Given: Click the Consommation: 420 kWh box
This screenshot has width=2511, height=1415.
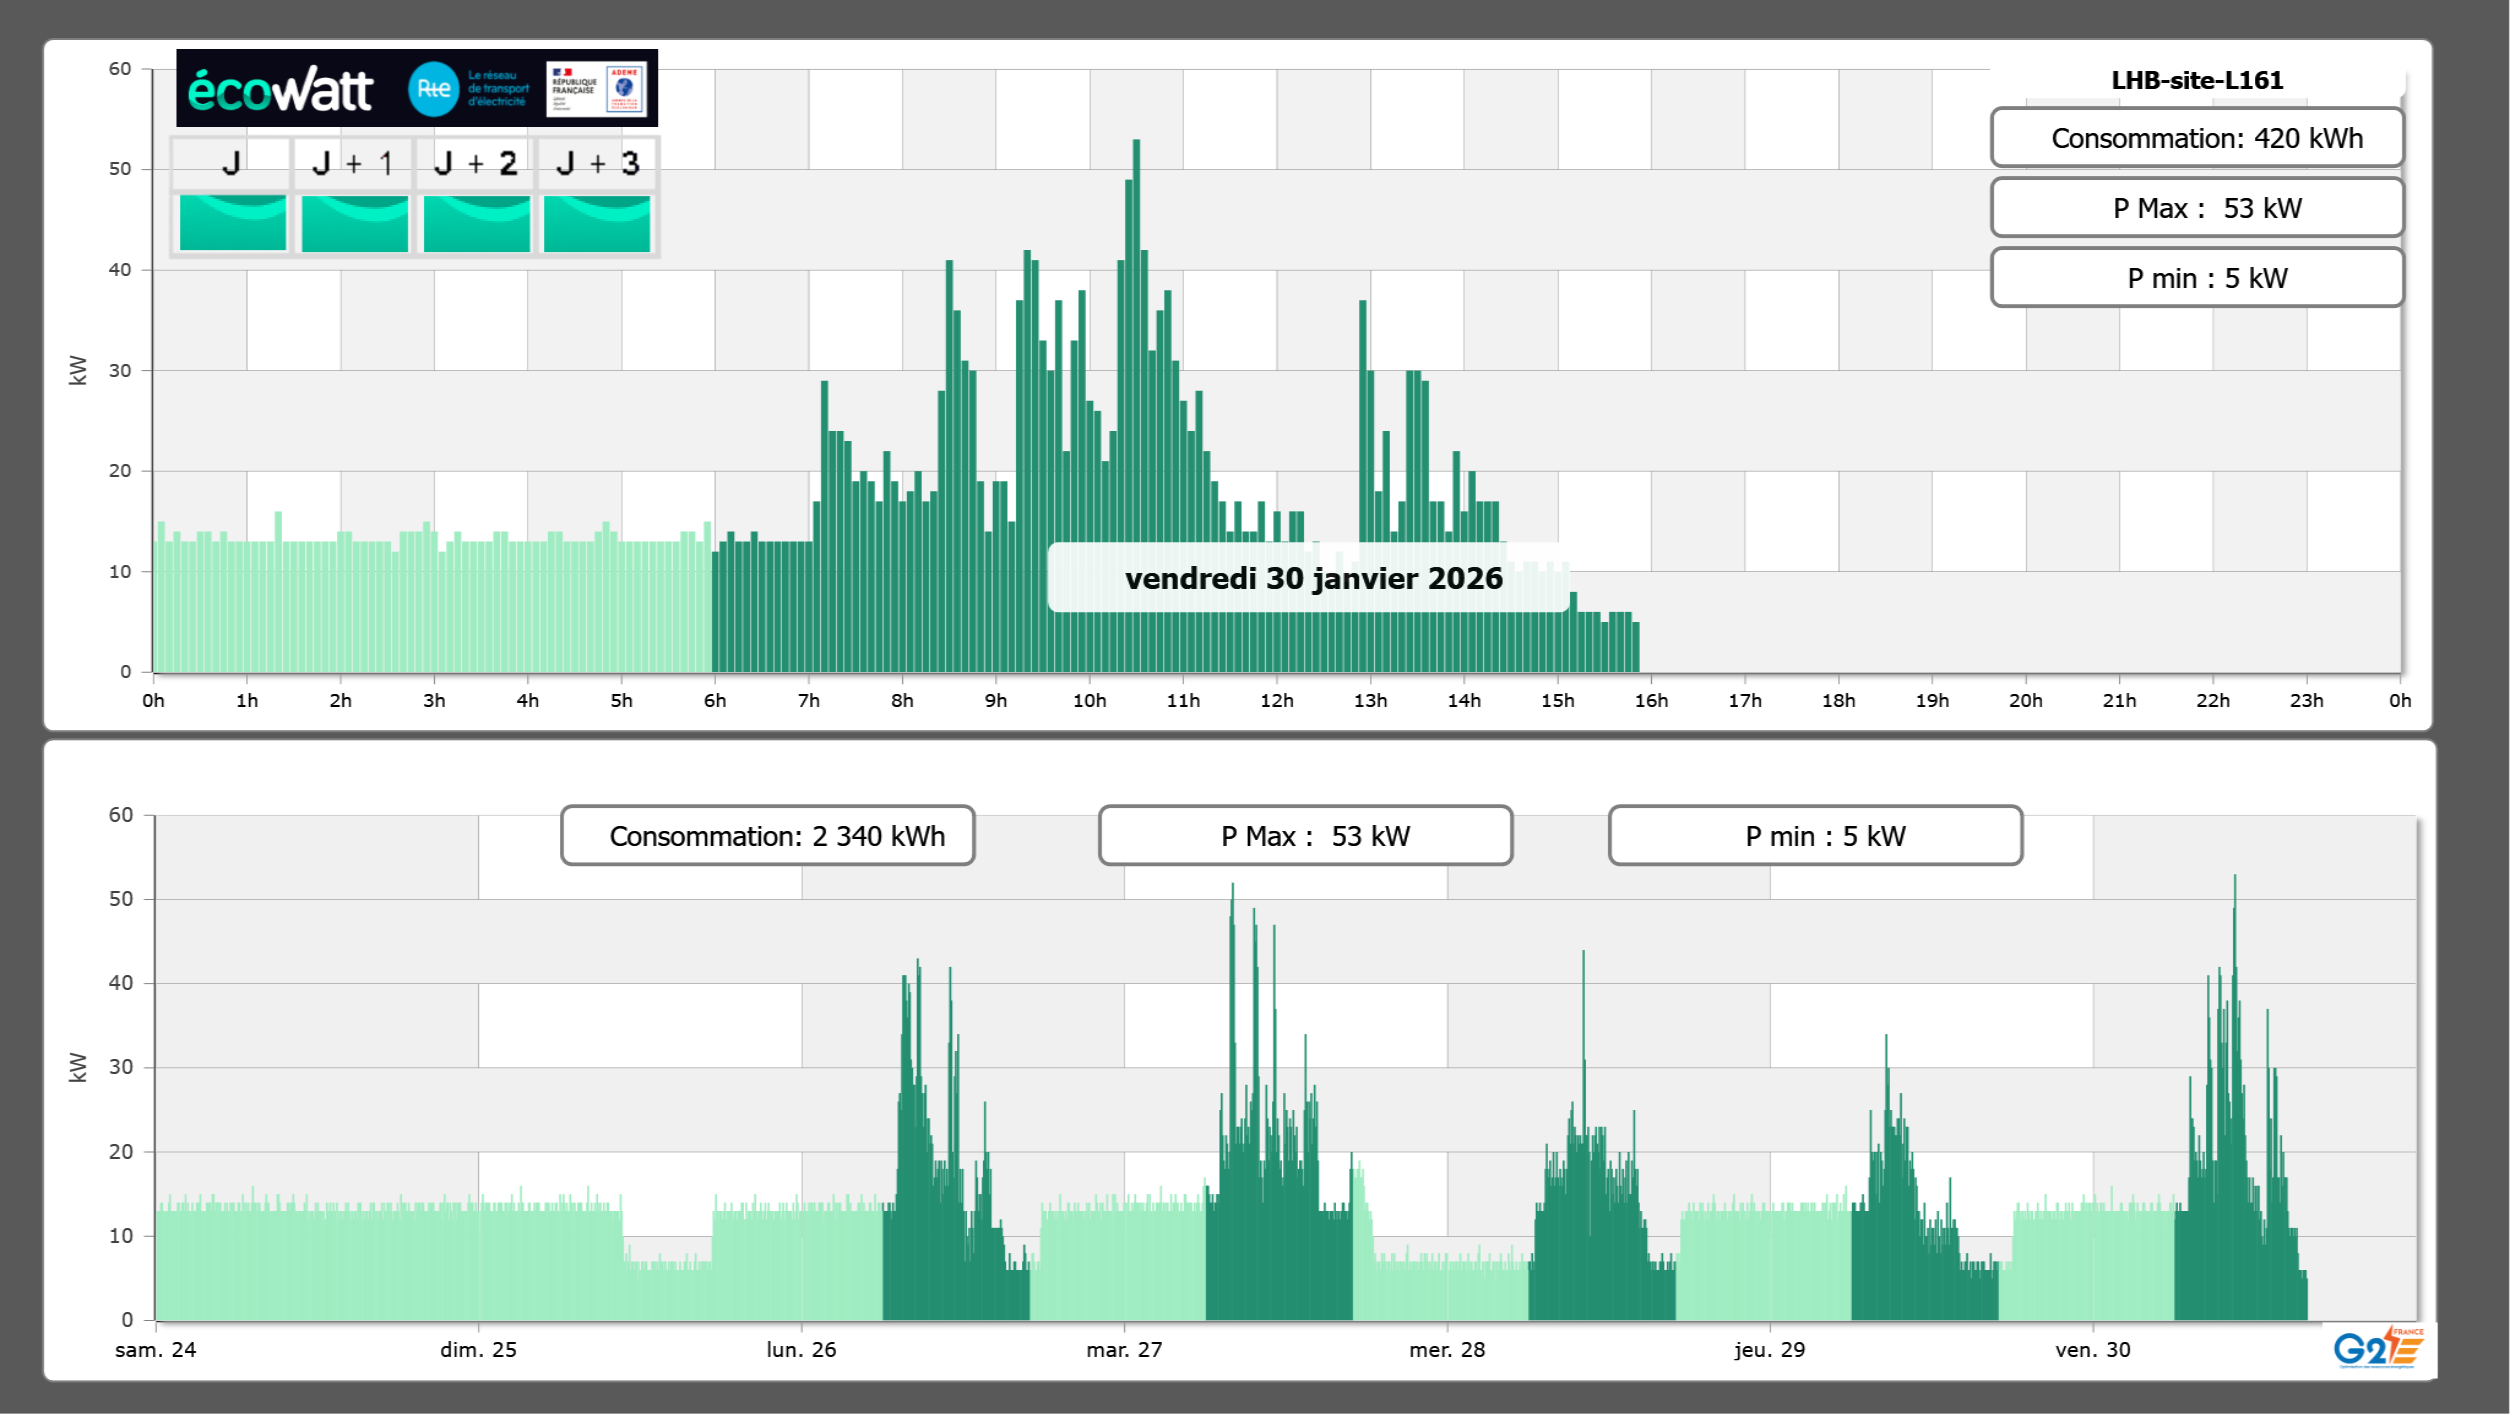Looking at the screenshot, I should (2197, 138).
